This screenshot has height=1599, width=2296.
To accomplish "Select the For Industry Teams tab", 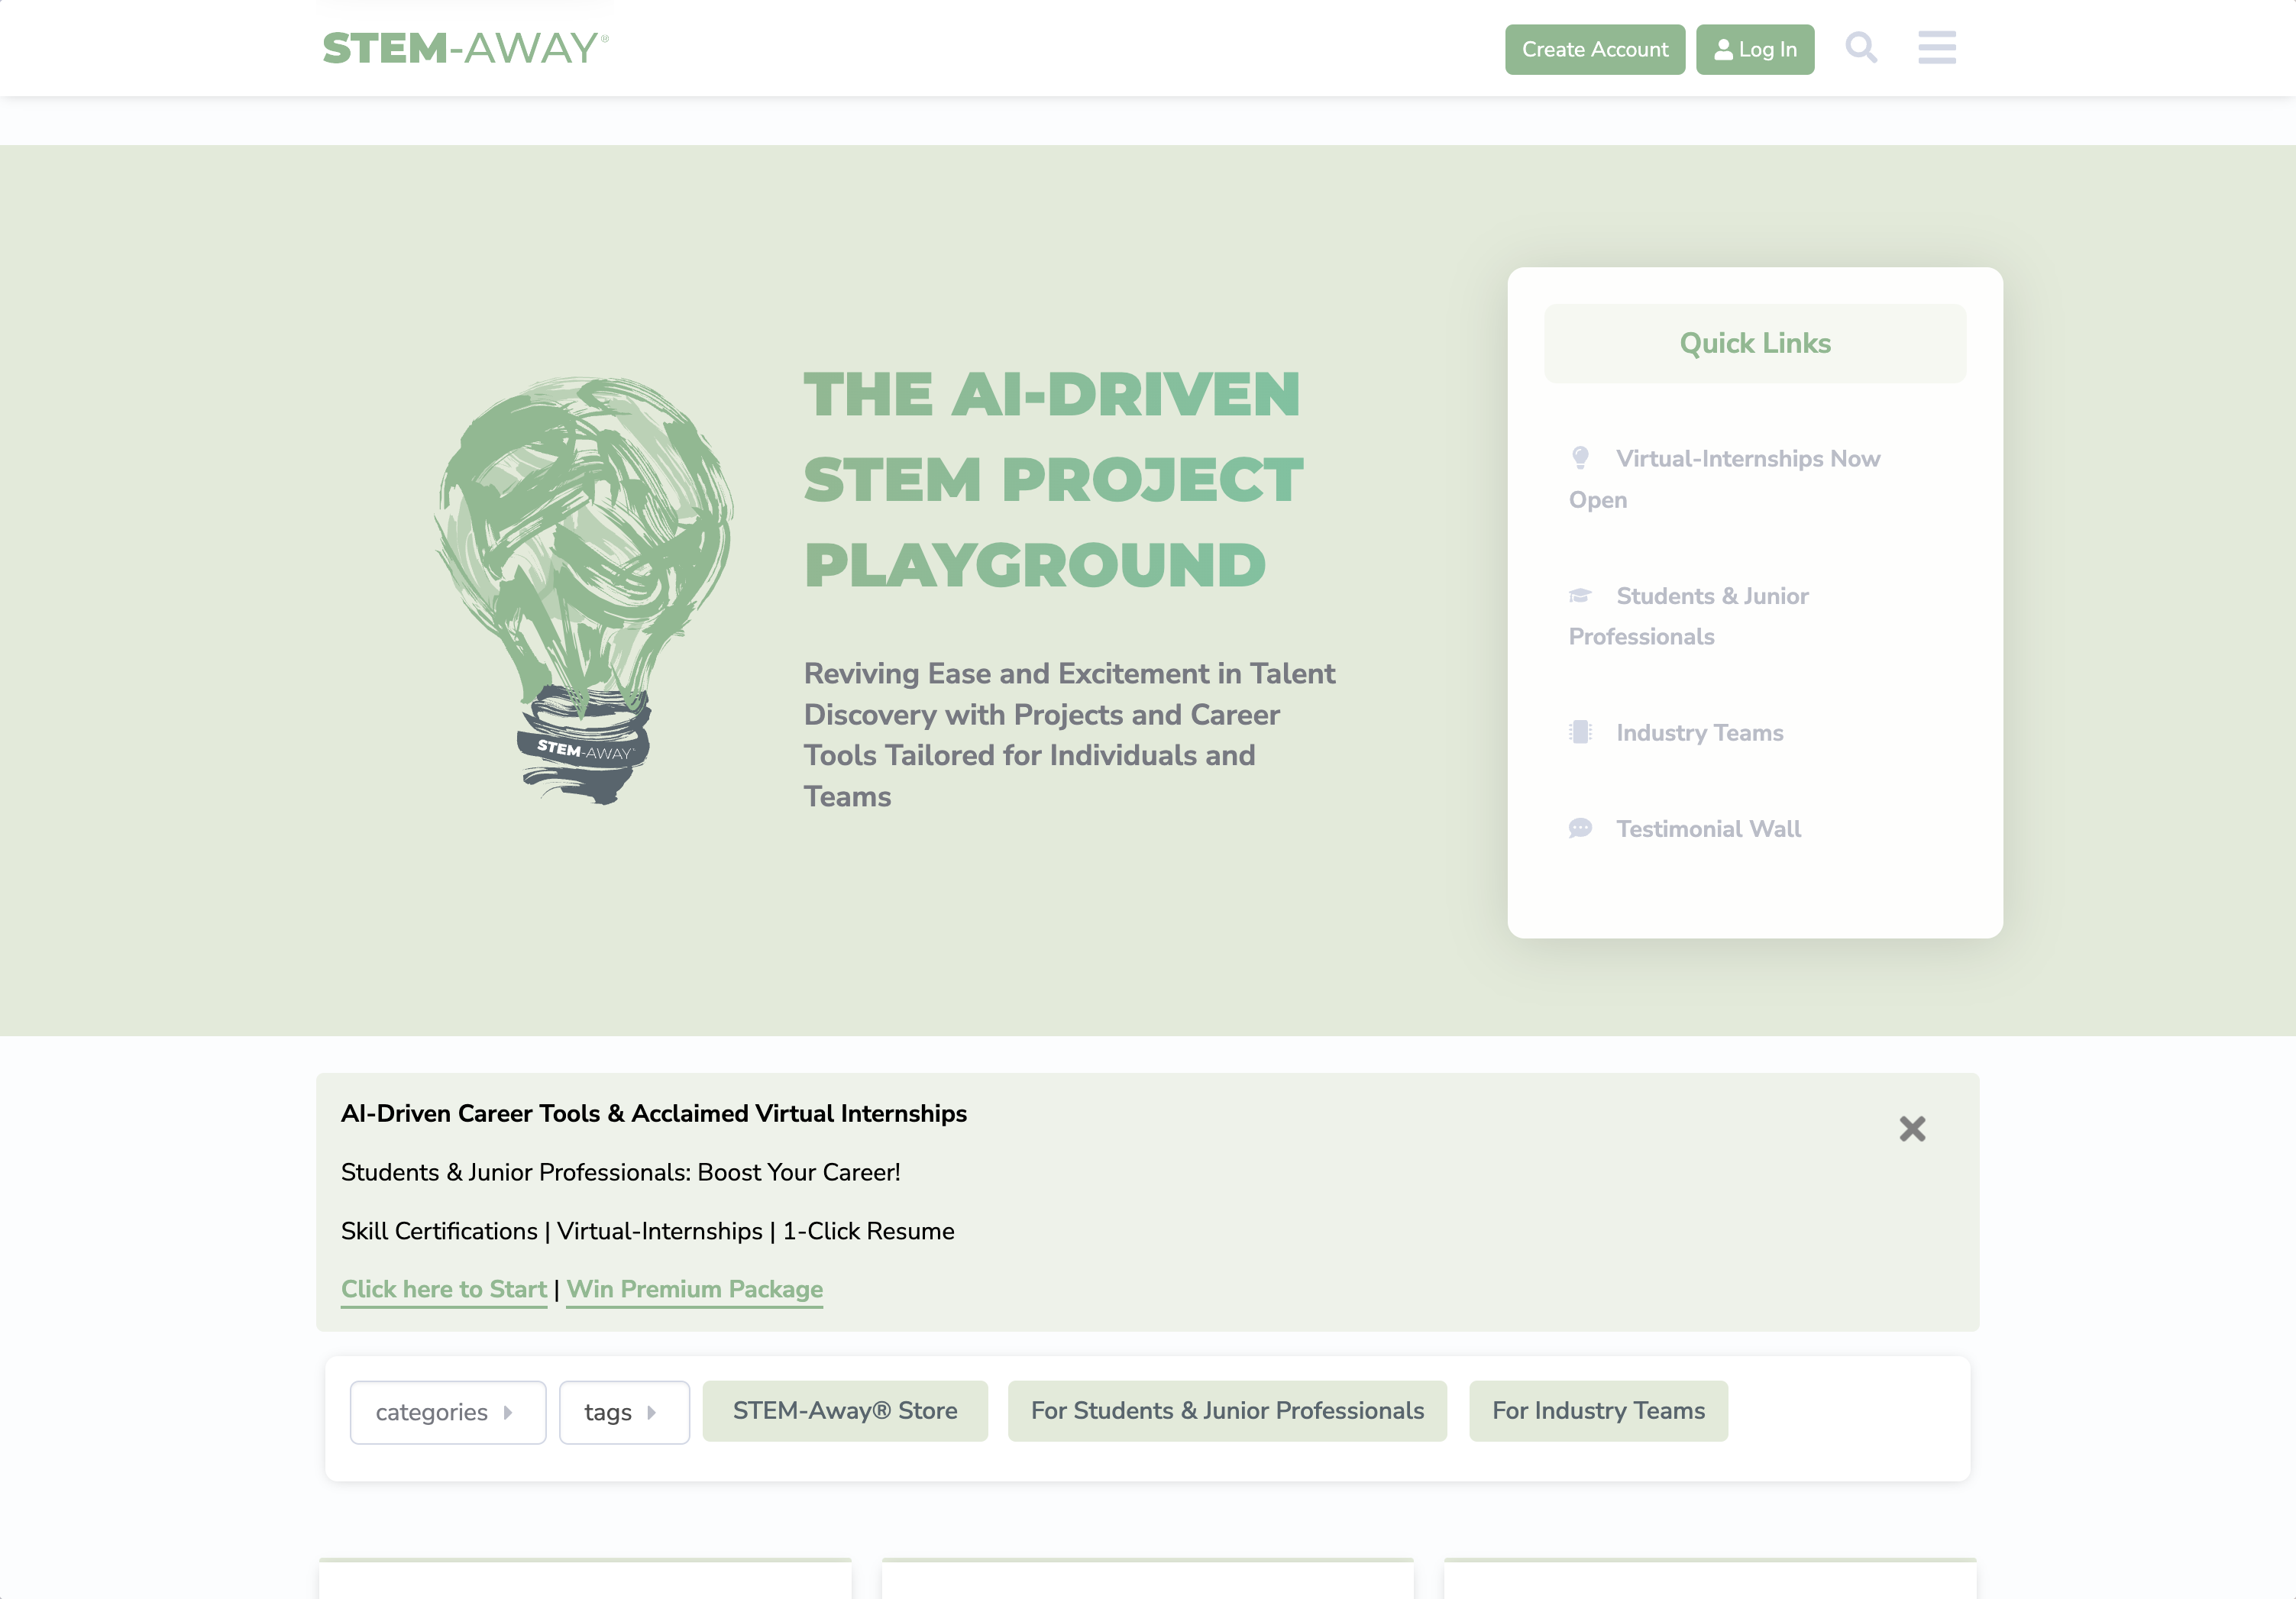I will [1598, 1410].
